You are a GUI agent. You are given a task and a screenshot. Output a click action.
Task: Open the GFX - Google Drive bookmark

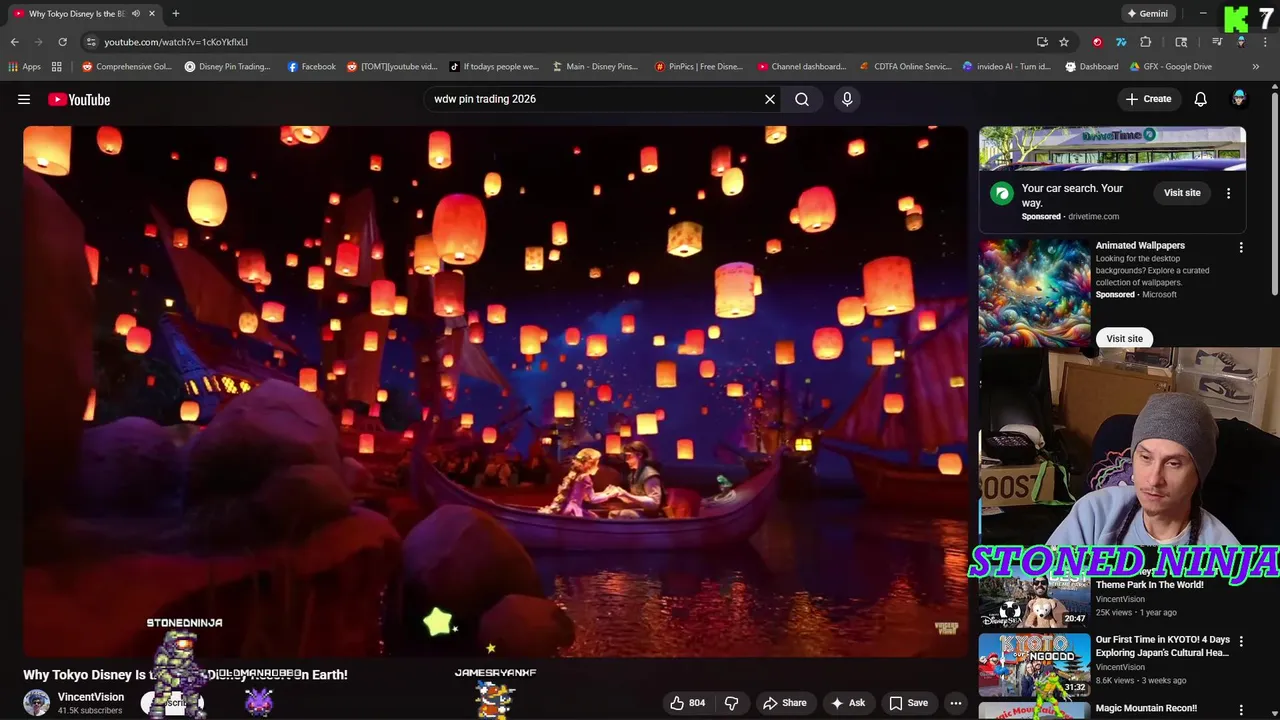point(1171,67)
